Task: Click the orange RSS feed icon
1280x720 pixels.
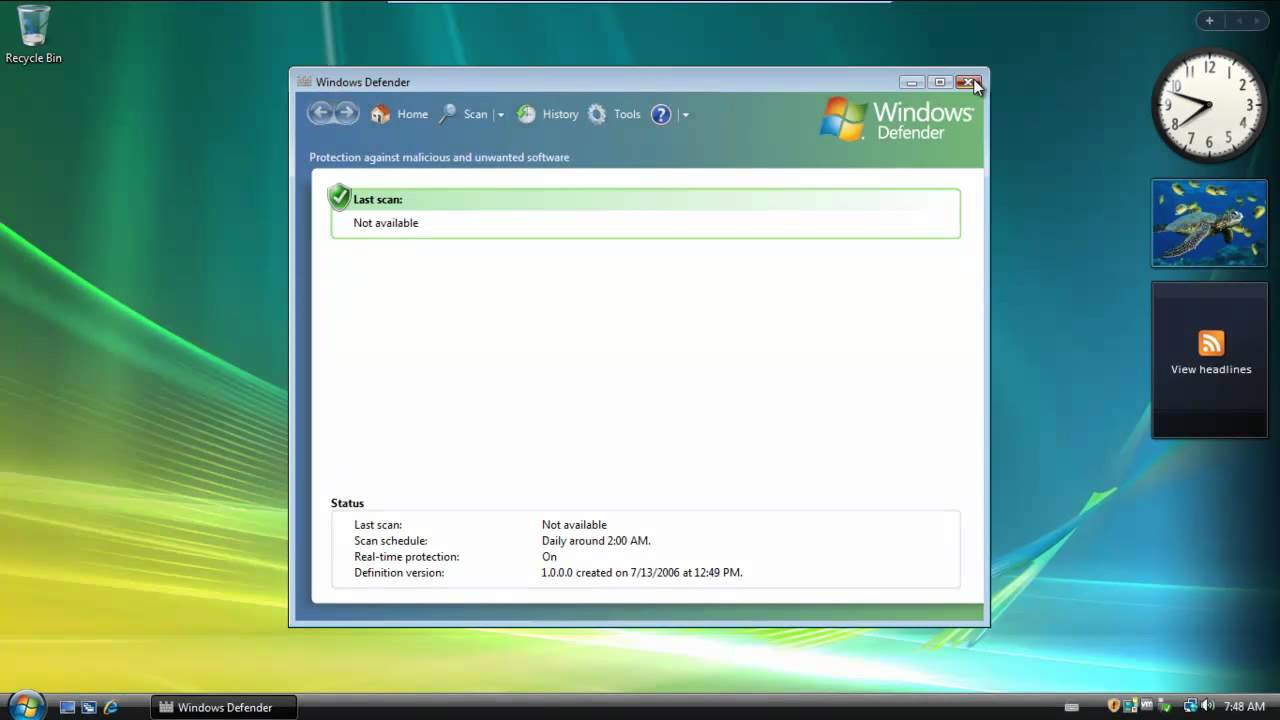Action: pyautogui.click(x=1211, y=343)
